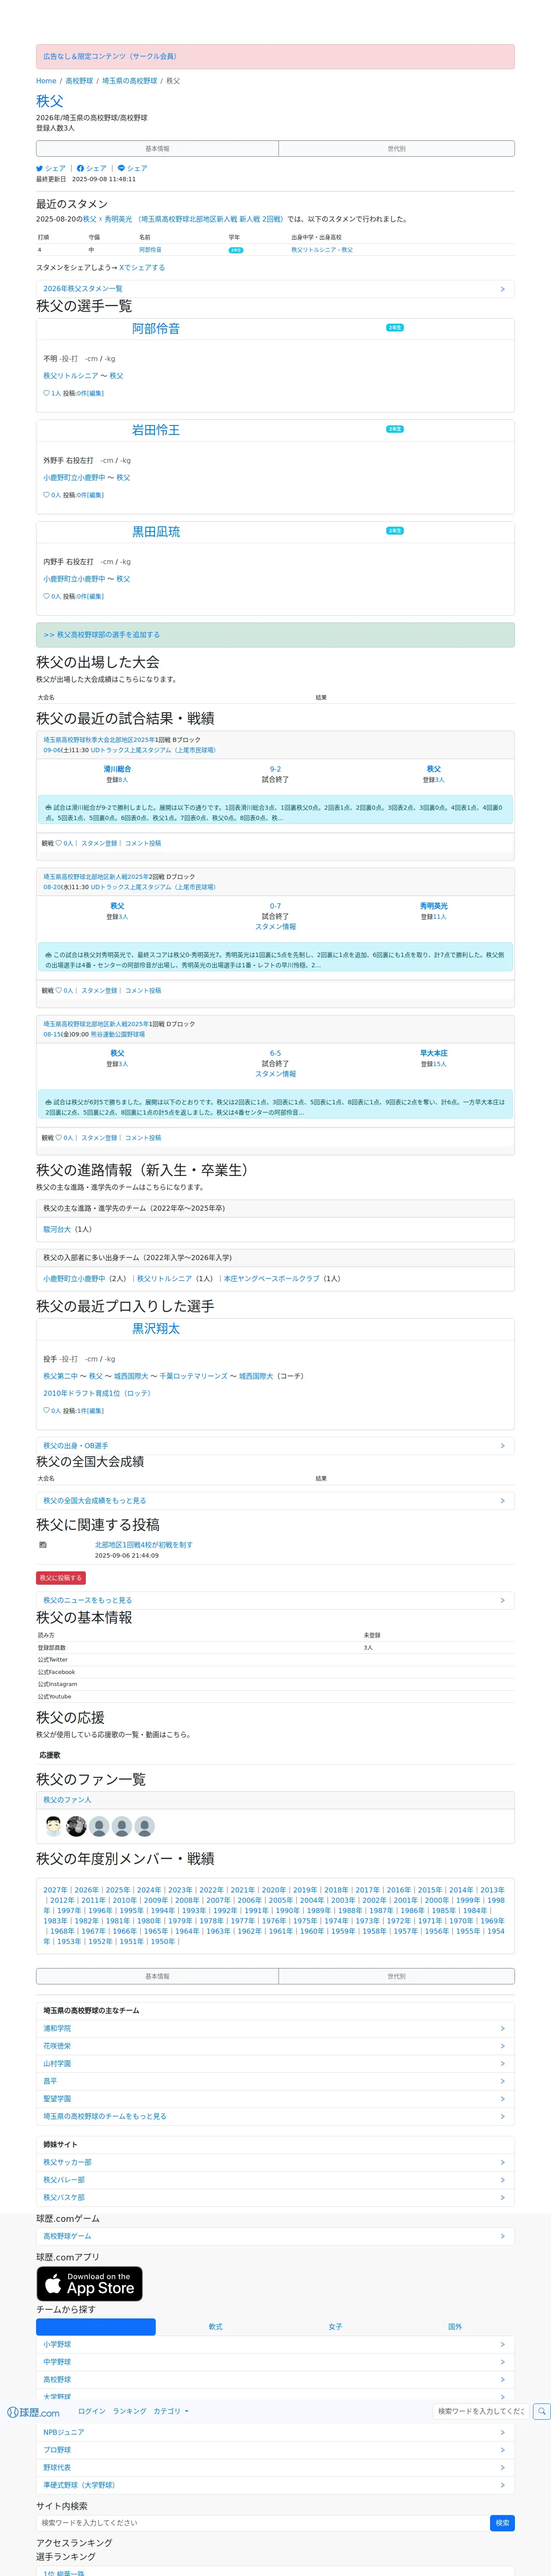Viewport: 551px width, 2576px height.
Task: Expand 秩父の出身・OB選手 row
Action: coord(275,1446)
